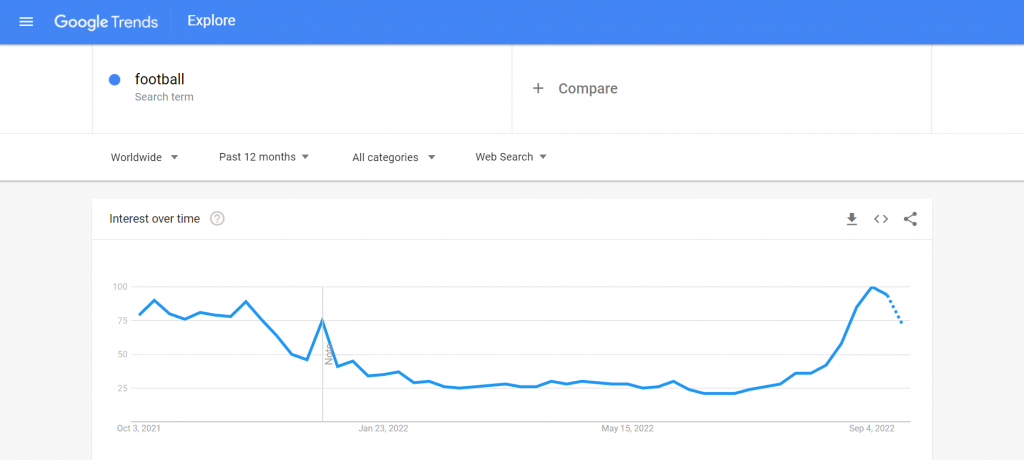The height and width of the screenshot is (460, 1024).
Task: Click the dotted partial-data line segment
Action: (895, 309)
